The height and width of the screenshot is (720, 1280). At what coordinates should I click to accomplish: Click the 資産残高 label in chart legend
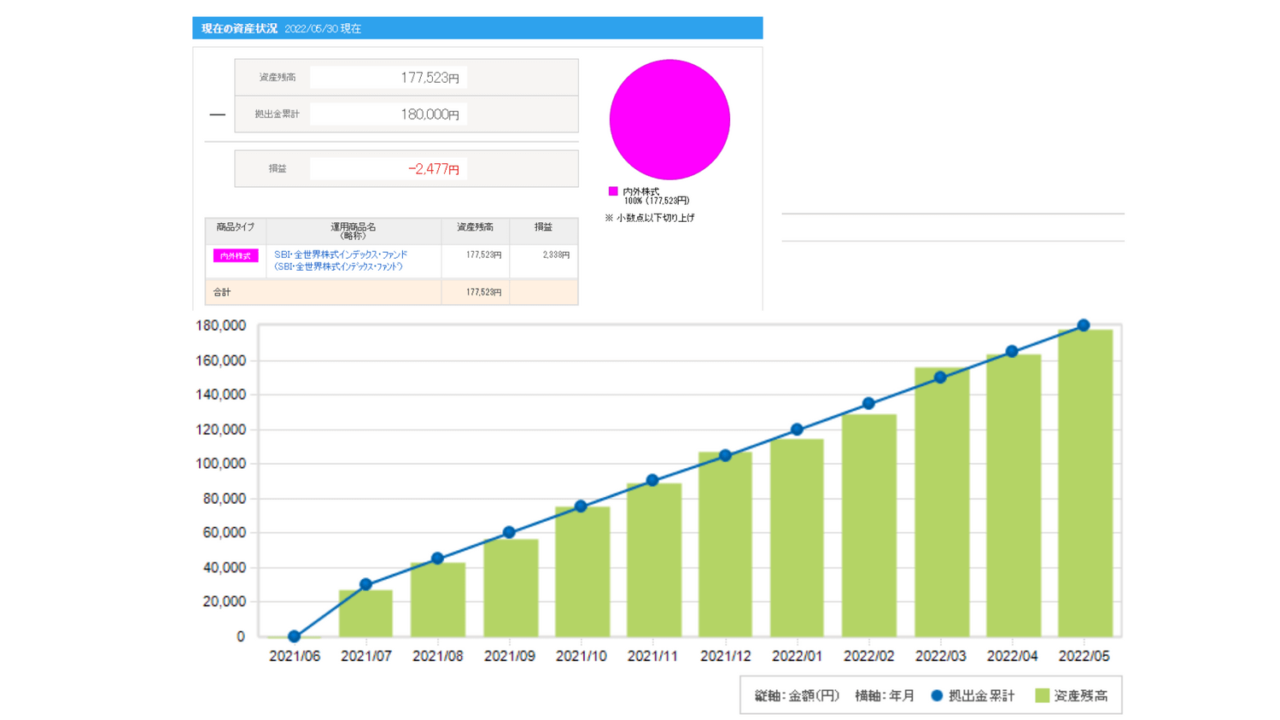[1082, 695]
